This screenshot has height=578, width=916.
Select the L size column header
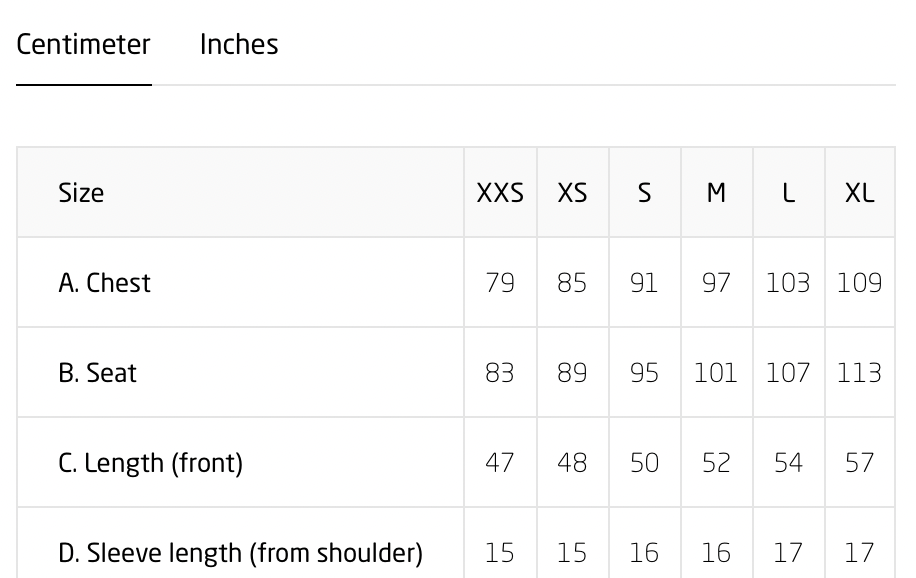pos(788,193)
